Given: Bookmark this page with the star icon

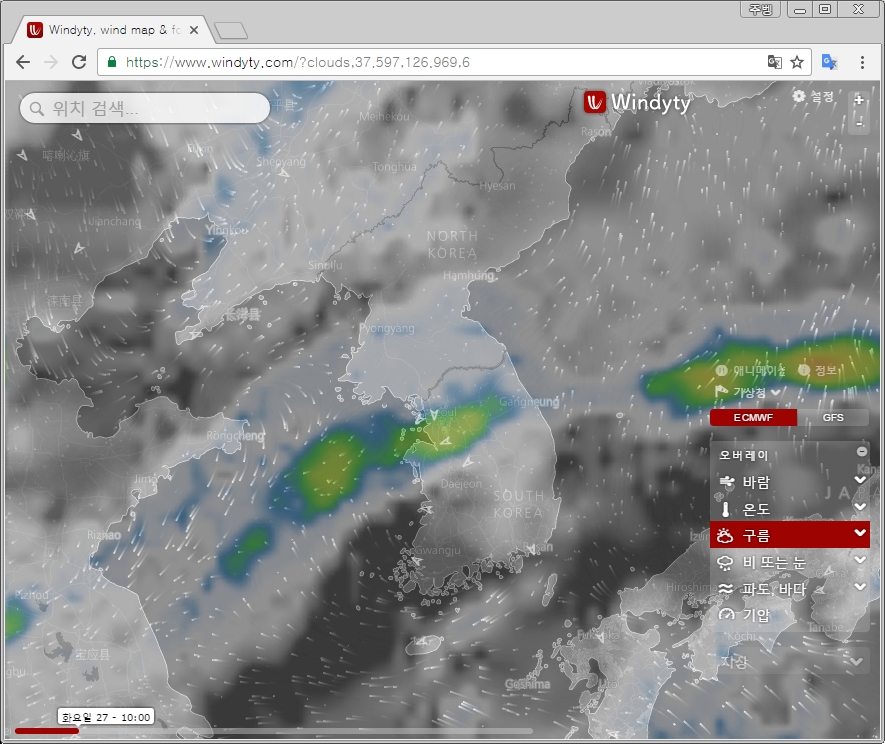Looking at the screenshot, I should [797, 62].
